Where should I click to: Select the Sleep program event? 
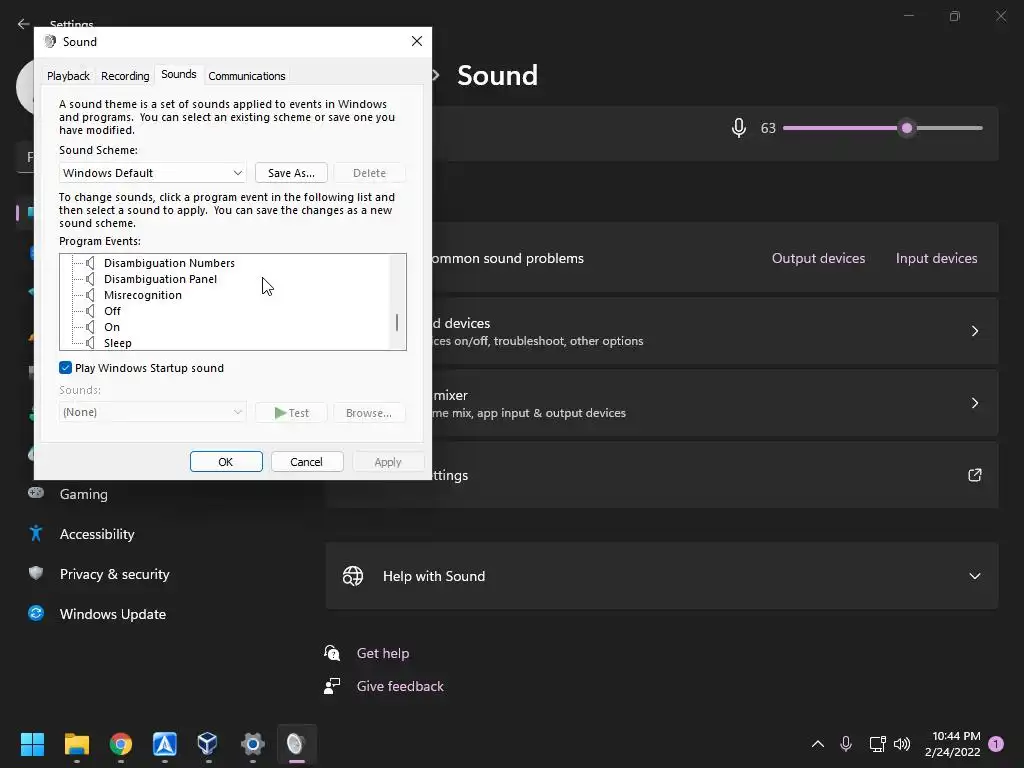pyautogui.click(x=118, y=343)
